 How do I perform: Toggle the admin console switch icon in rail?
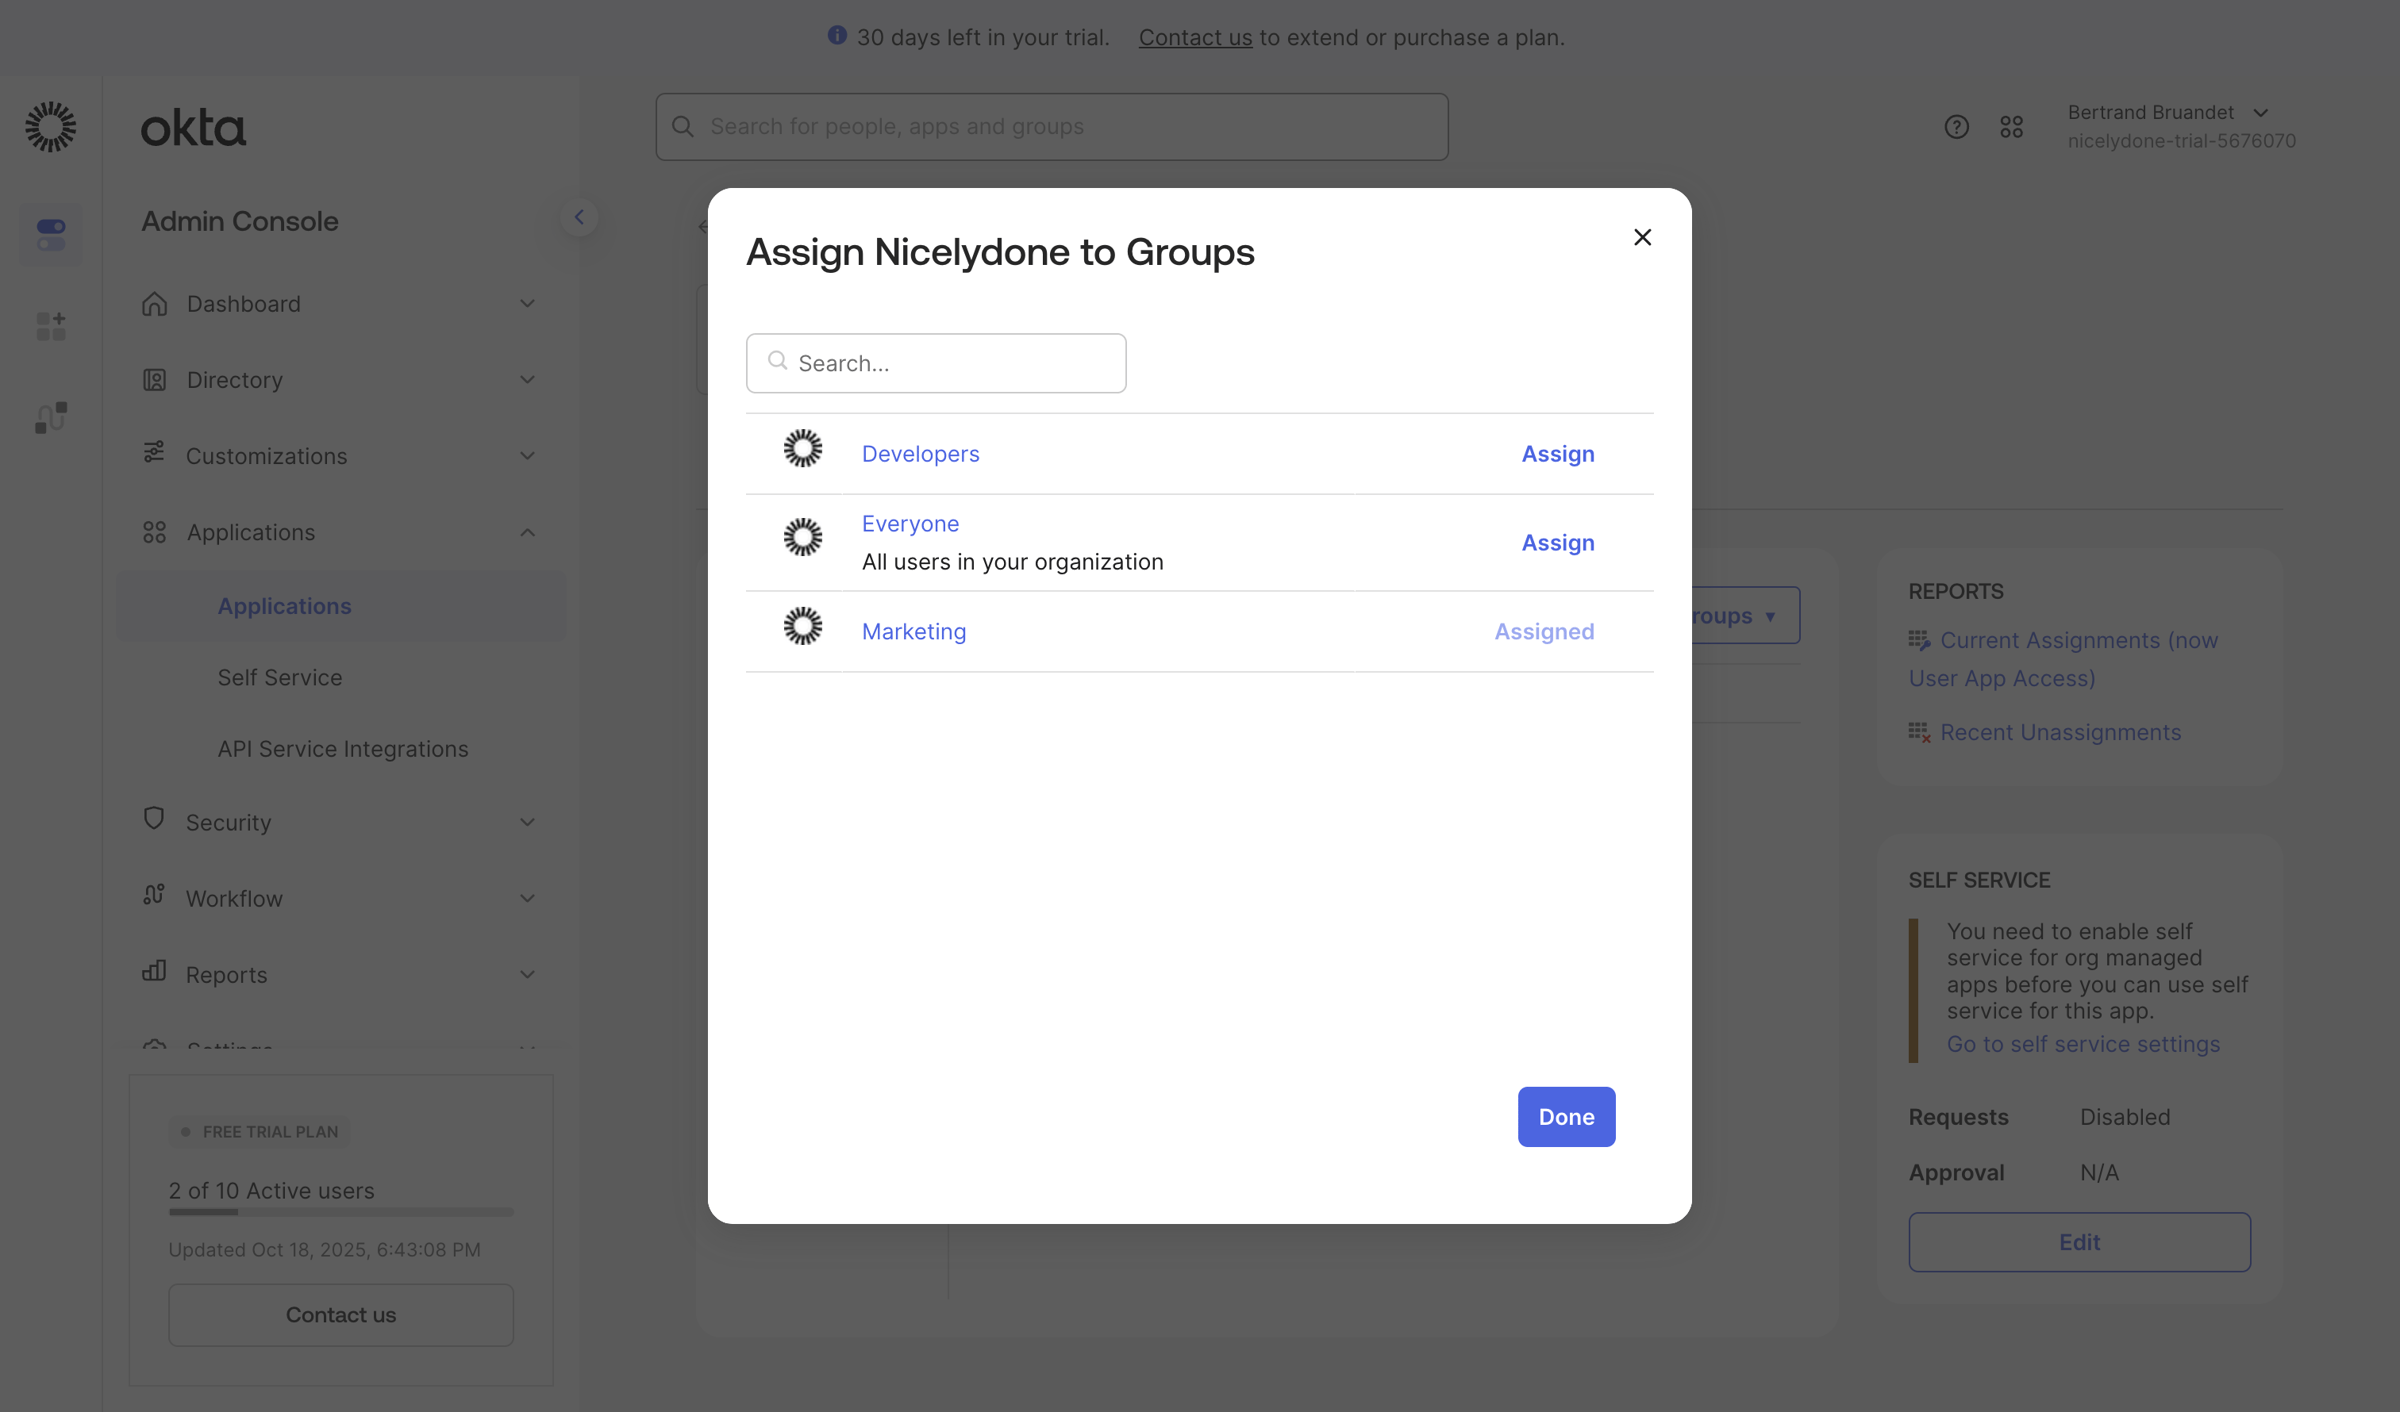pyautogui.click(x=50, y=235)
